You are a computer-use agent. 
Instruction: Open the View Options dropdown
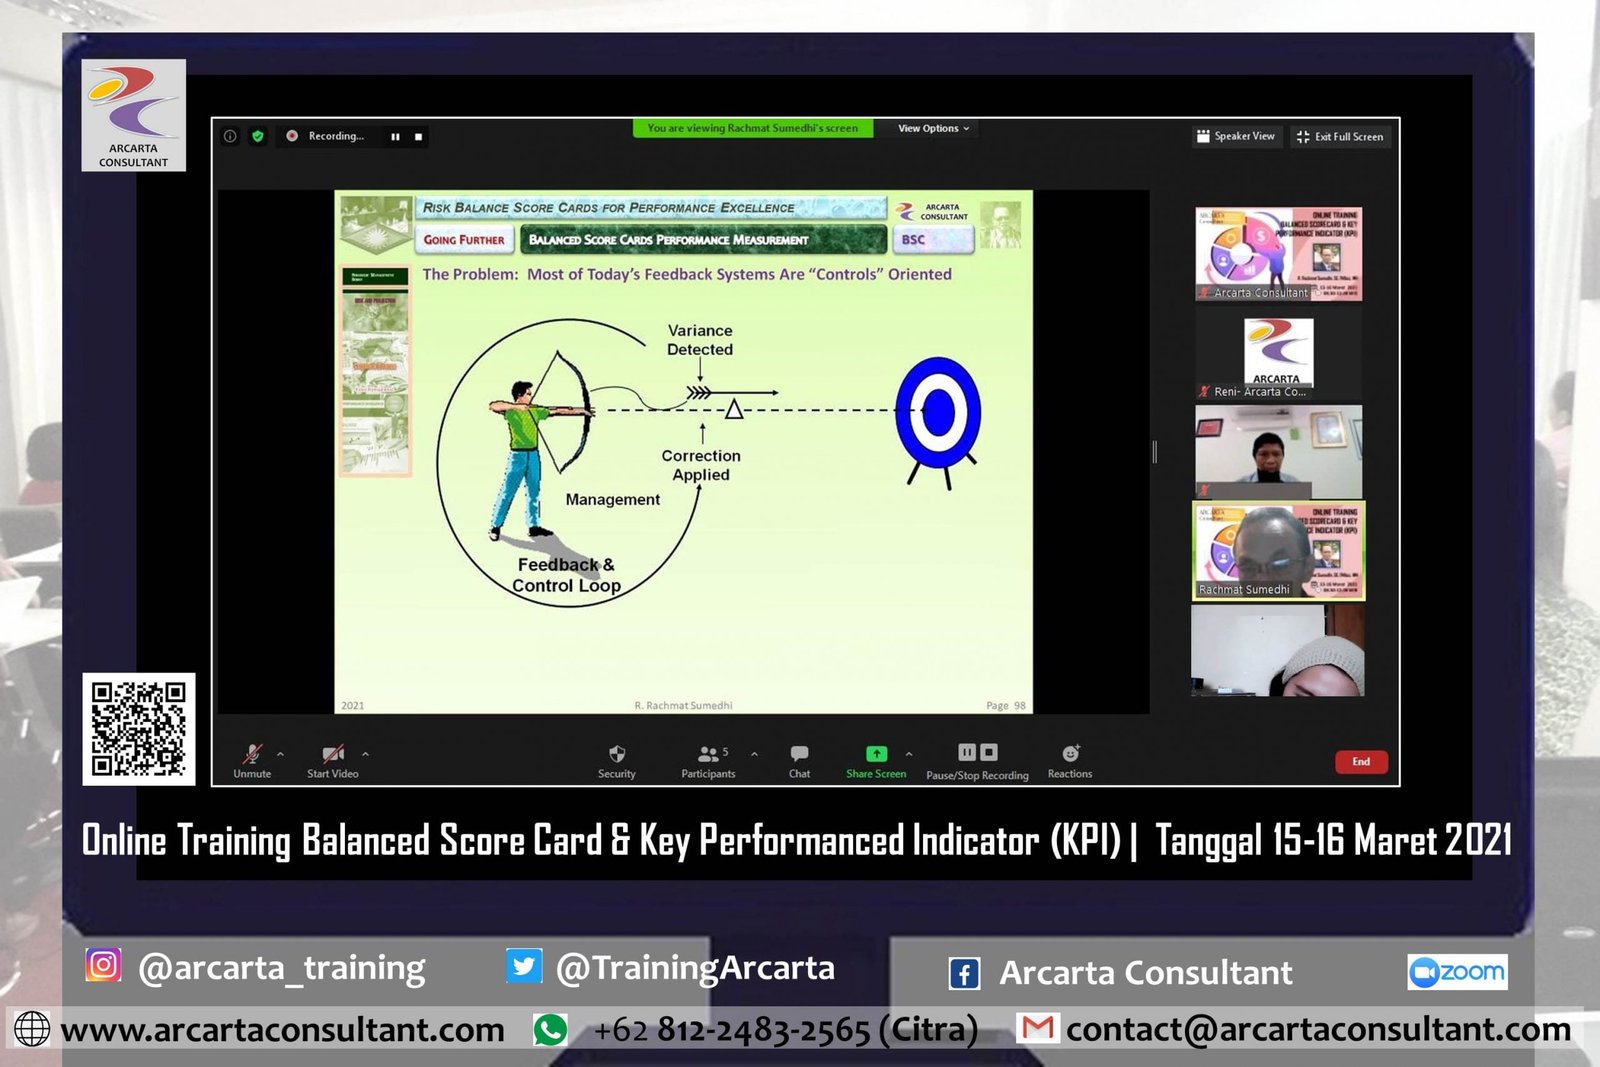pos(933,129)
